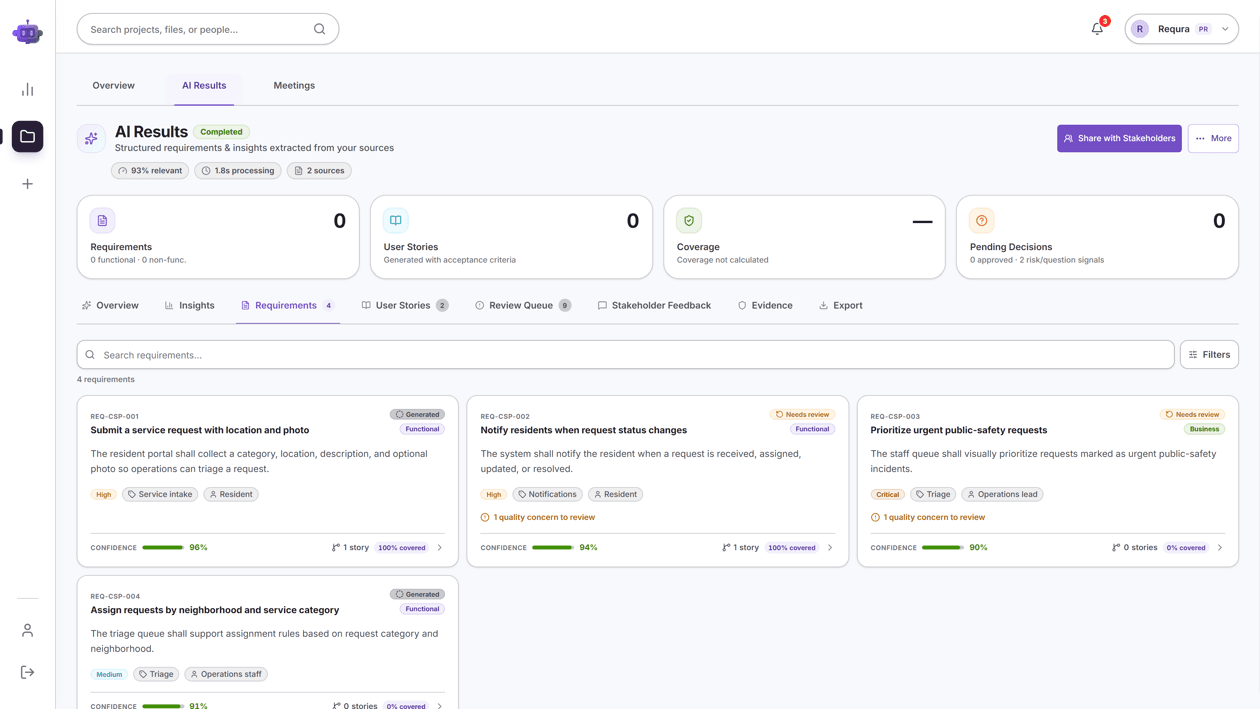This screenshot has width=1260, height=709.
Task: Open the Review Queue sub-tab
Action: pos(523,306)
